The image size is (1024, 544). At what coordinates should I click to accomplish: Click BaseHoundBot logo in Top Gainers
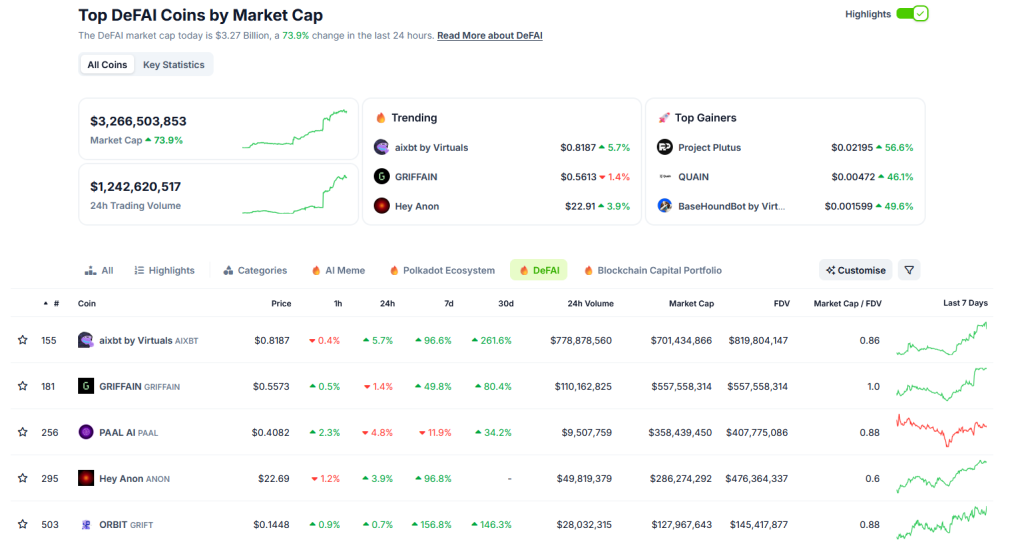(664, 206)
